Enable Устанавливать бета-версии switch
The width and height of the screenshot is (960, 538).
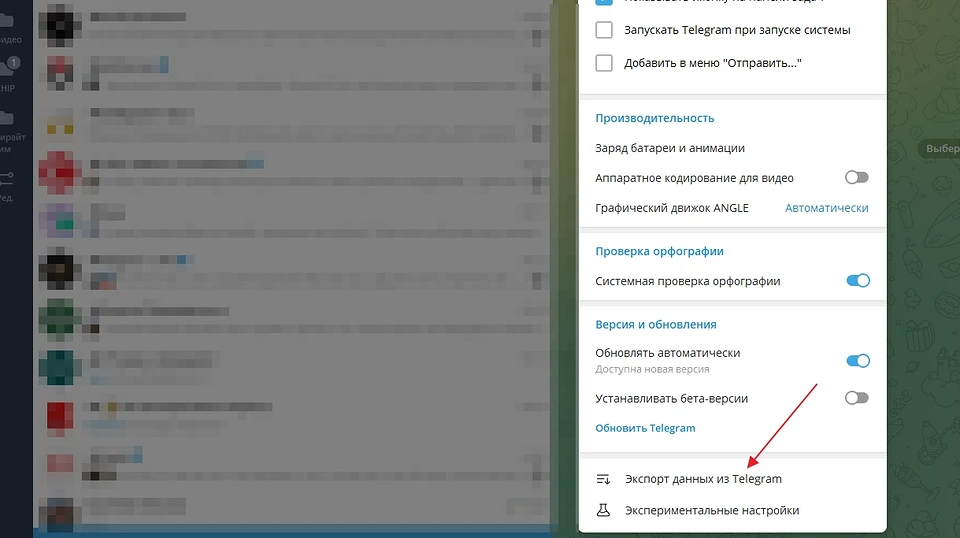click(x=856, y=398)
